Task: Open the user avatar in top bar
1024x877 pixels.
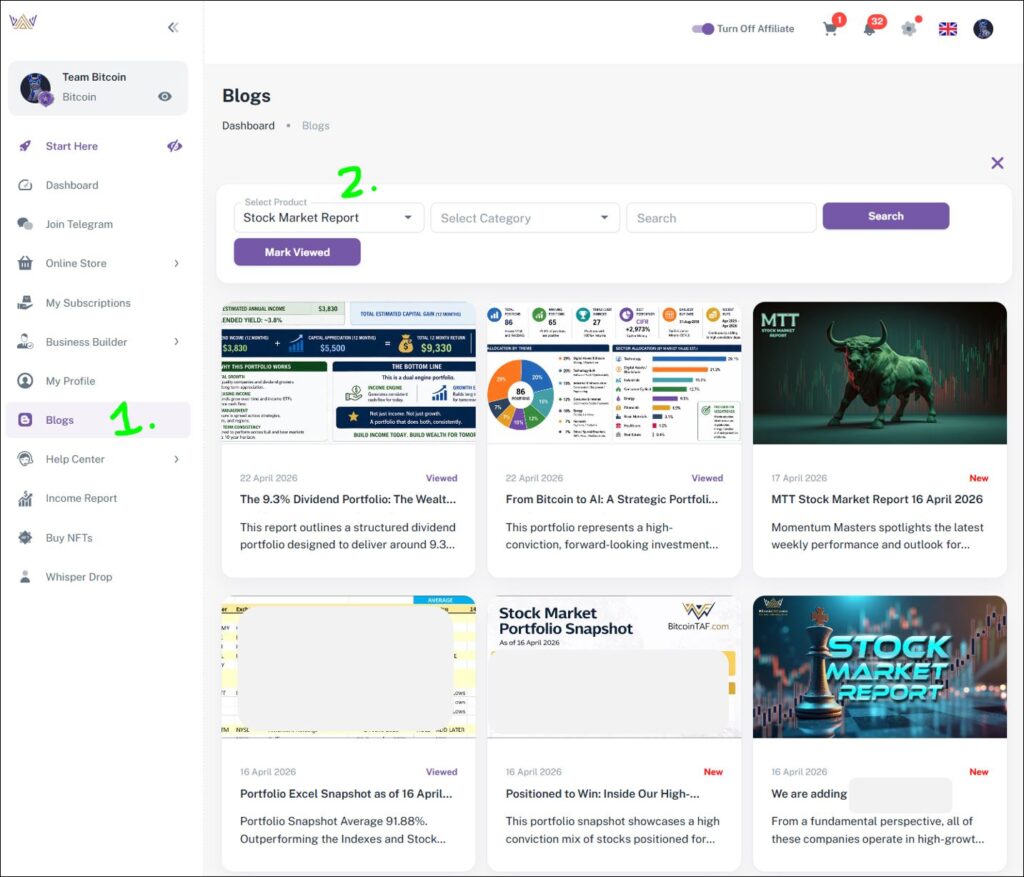Action: click(x=983, y=29)
